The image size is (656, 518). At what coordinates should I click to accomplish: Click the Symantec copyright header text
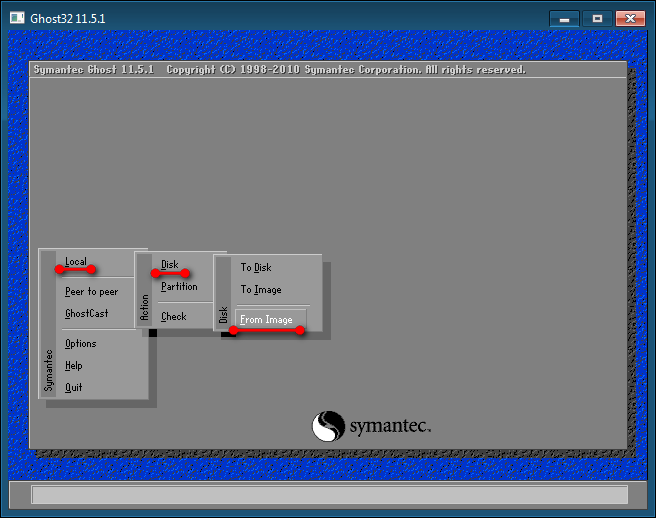click(279, 69)
